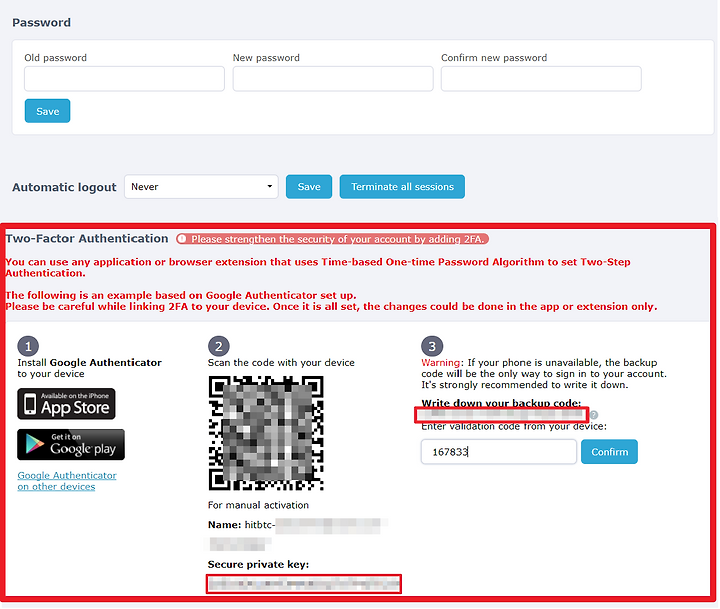
Task: Focus the New password field
Action: tap(333, 79)
